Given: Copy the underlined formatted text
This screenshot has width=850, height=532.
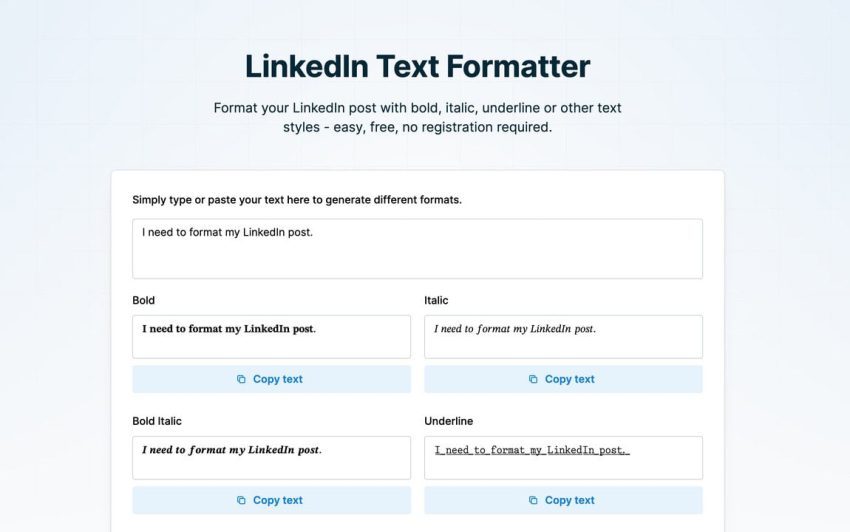Looking at the screenshot, I should [x=563, y=500].
